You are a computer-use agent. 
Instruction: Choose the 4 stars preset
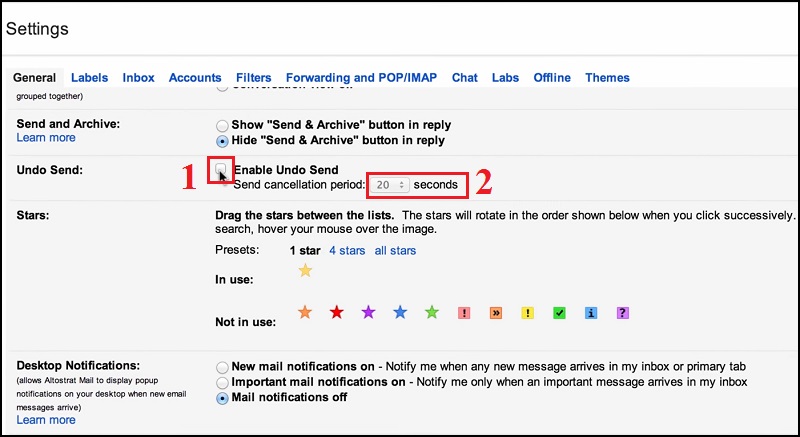(347, 250)
